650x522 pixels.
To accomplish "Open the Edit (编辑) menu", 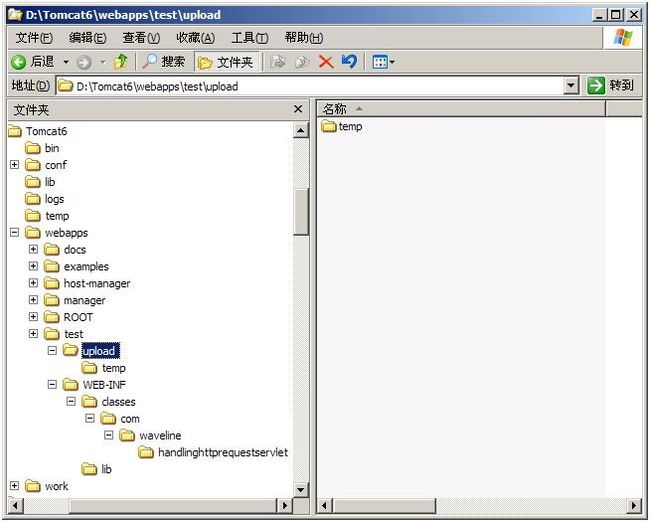I will [x=87, y=38].
